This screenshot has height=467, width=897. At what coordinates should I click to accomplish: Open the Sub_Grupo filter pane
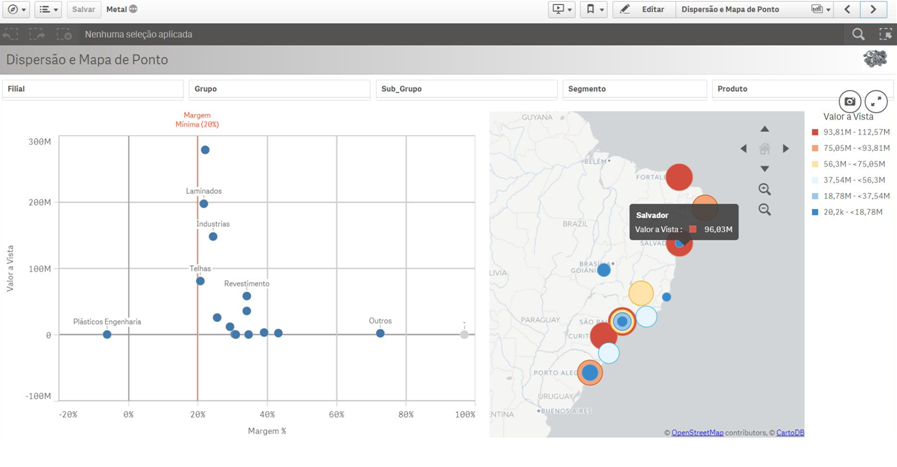point(466,89)
